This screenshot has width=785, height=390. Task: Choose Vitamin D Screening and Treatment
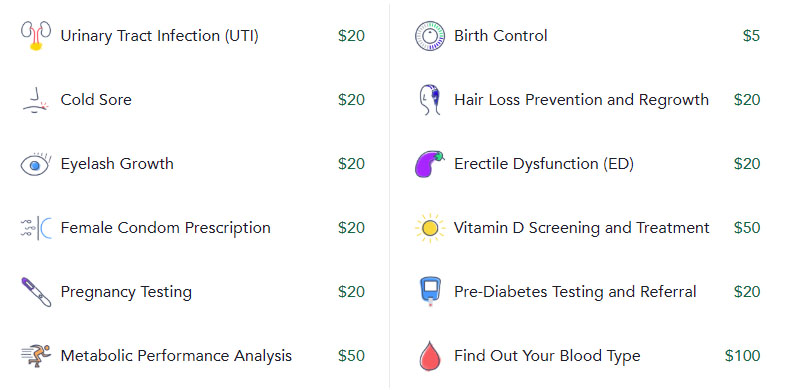pos(582,228)
